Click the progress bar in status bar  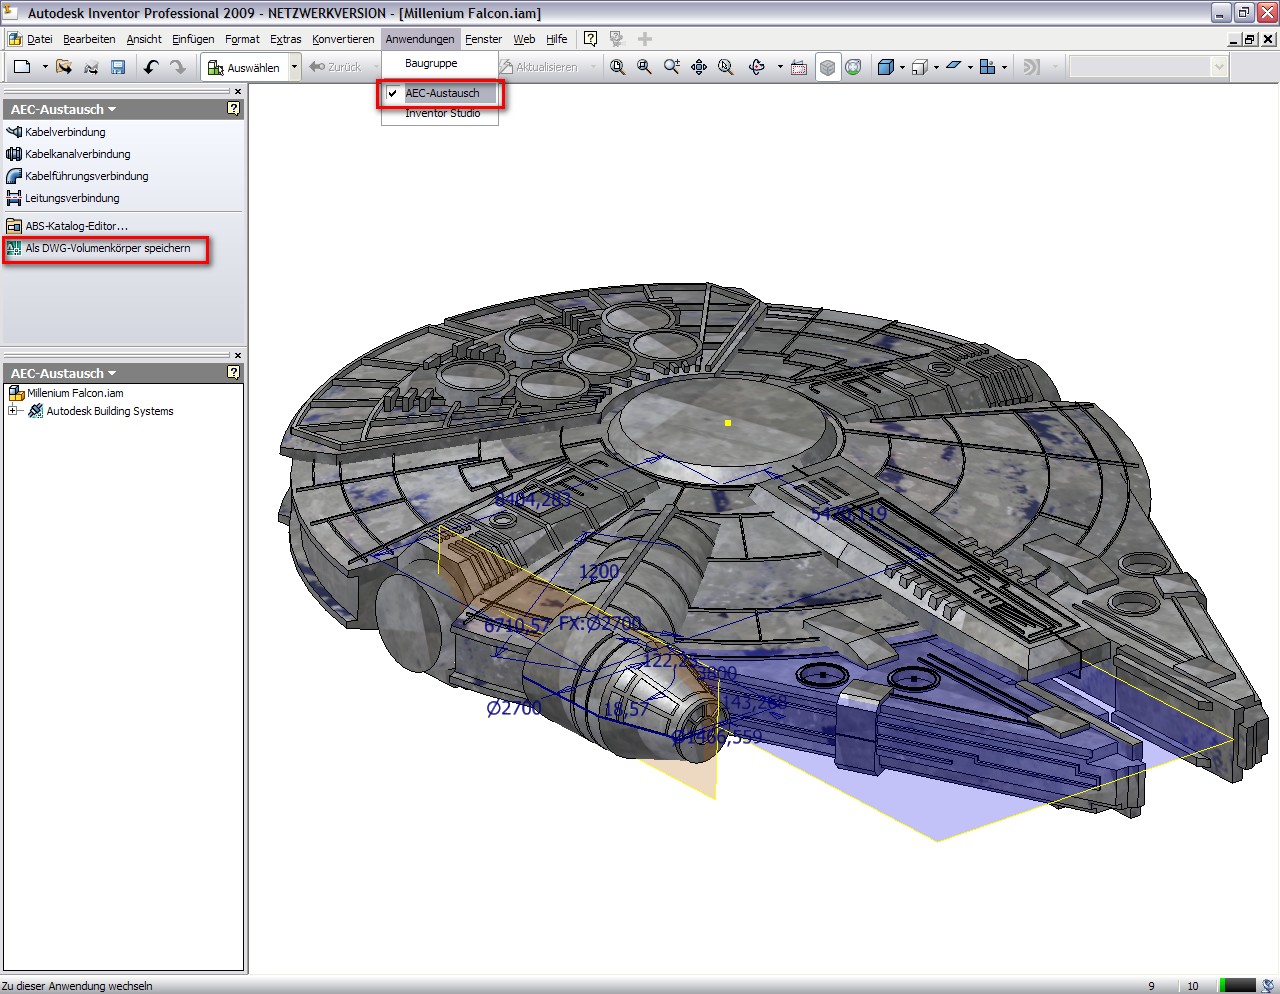click(x=1237, y=985)
